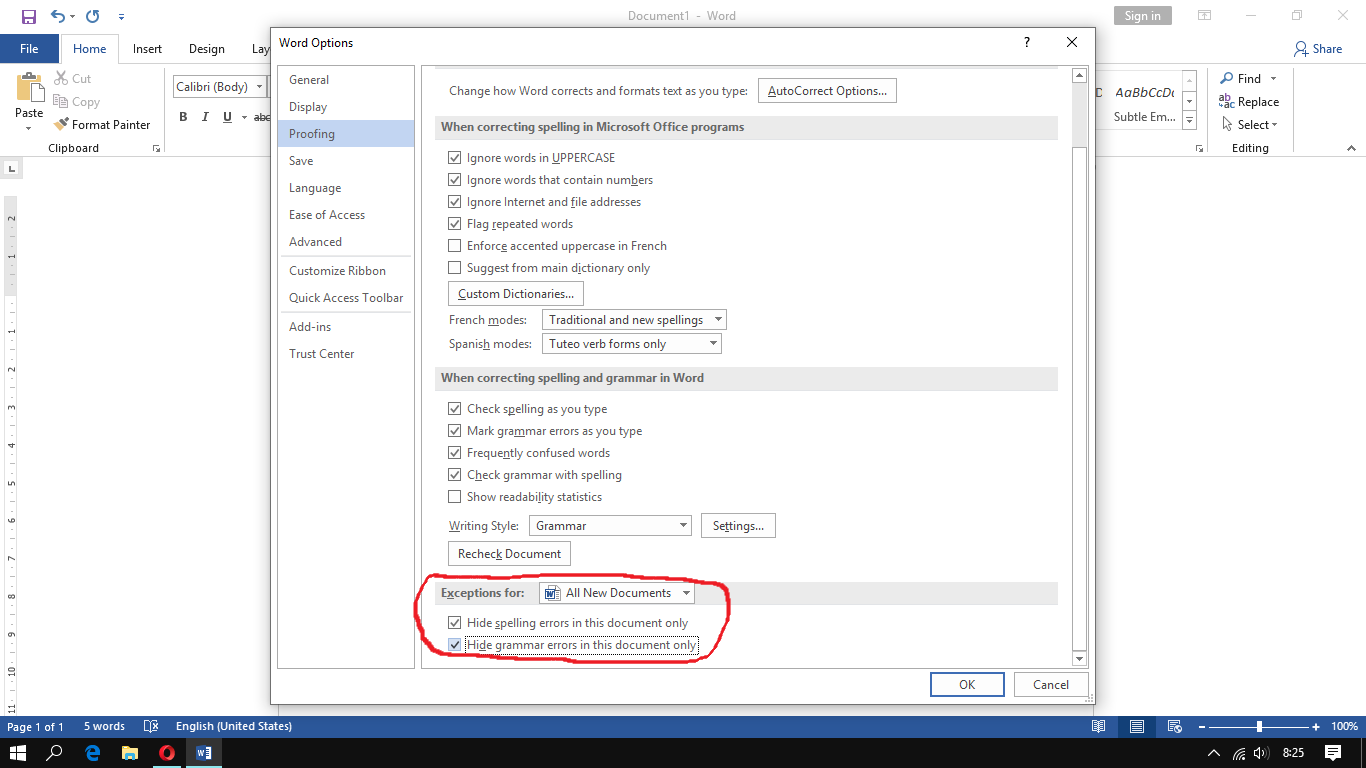Open the Trust Center category

click(x=345, y=354)
